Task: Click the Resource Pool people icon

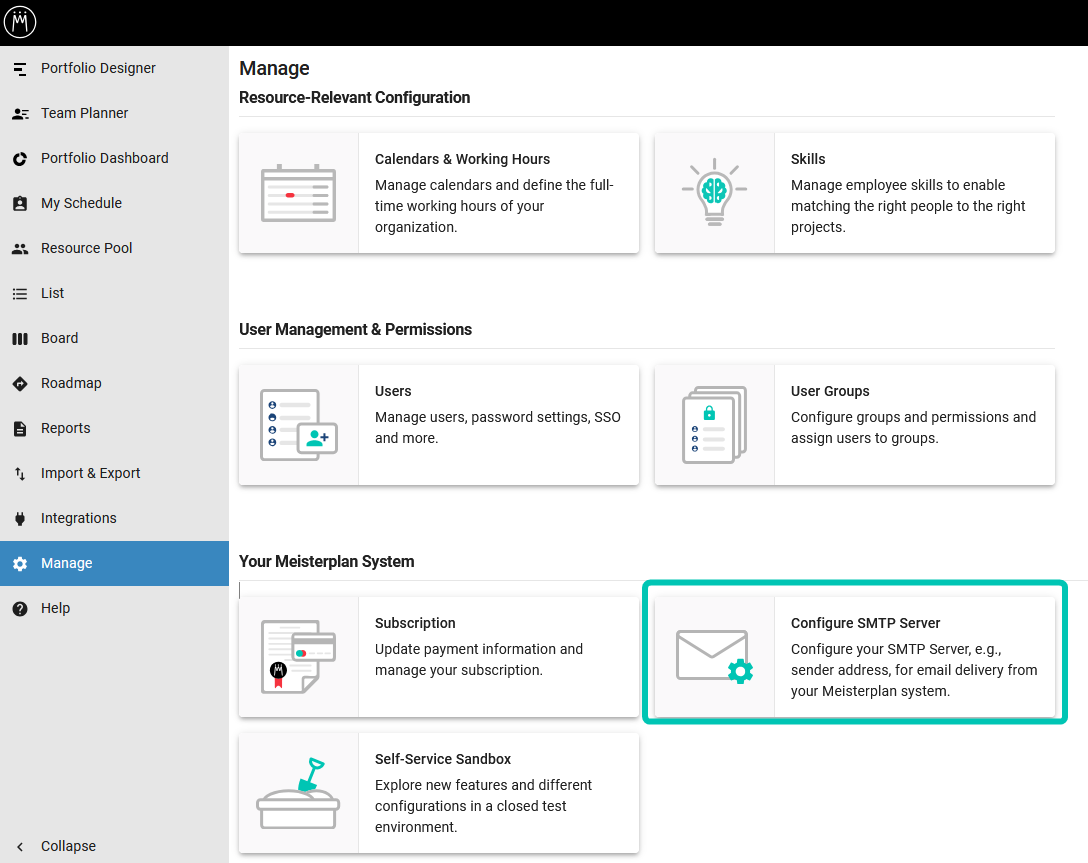Action: [x=20, y=248]
